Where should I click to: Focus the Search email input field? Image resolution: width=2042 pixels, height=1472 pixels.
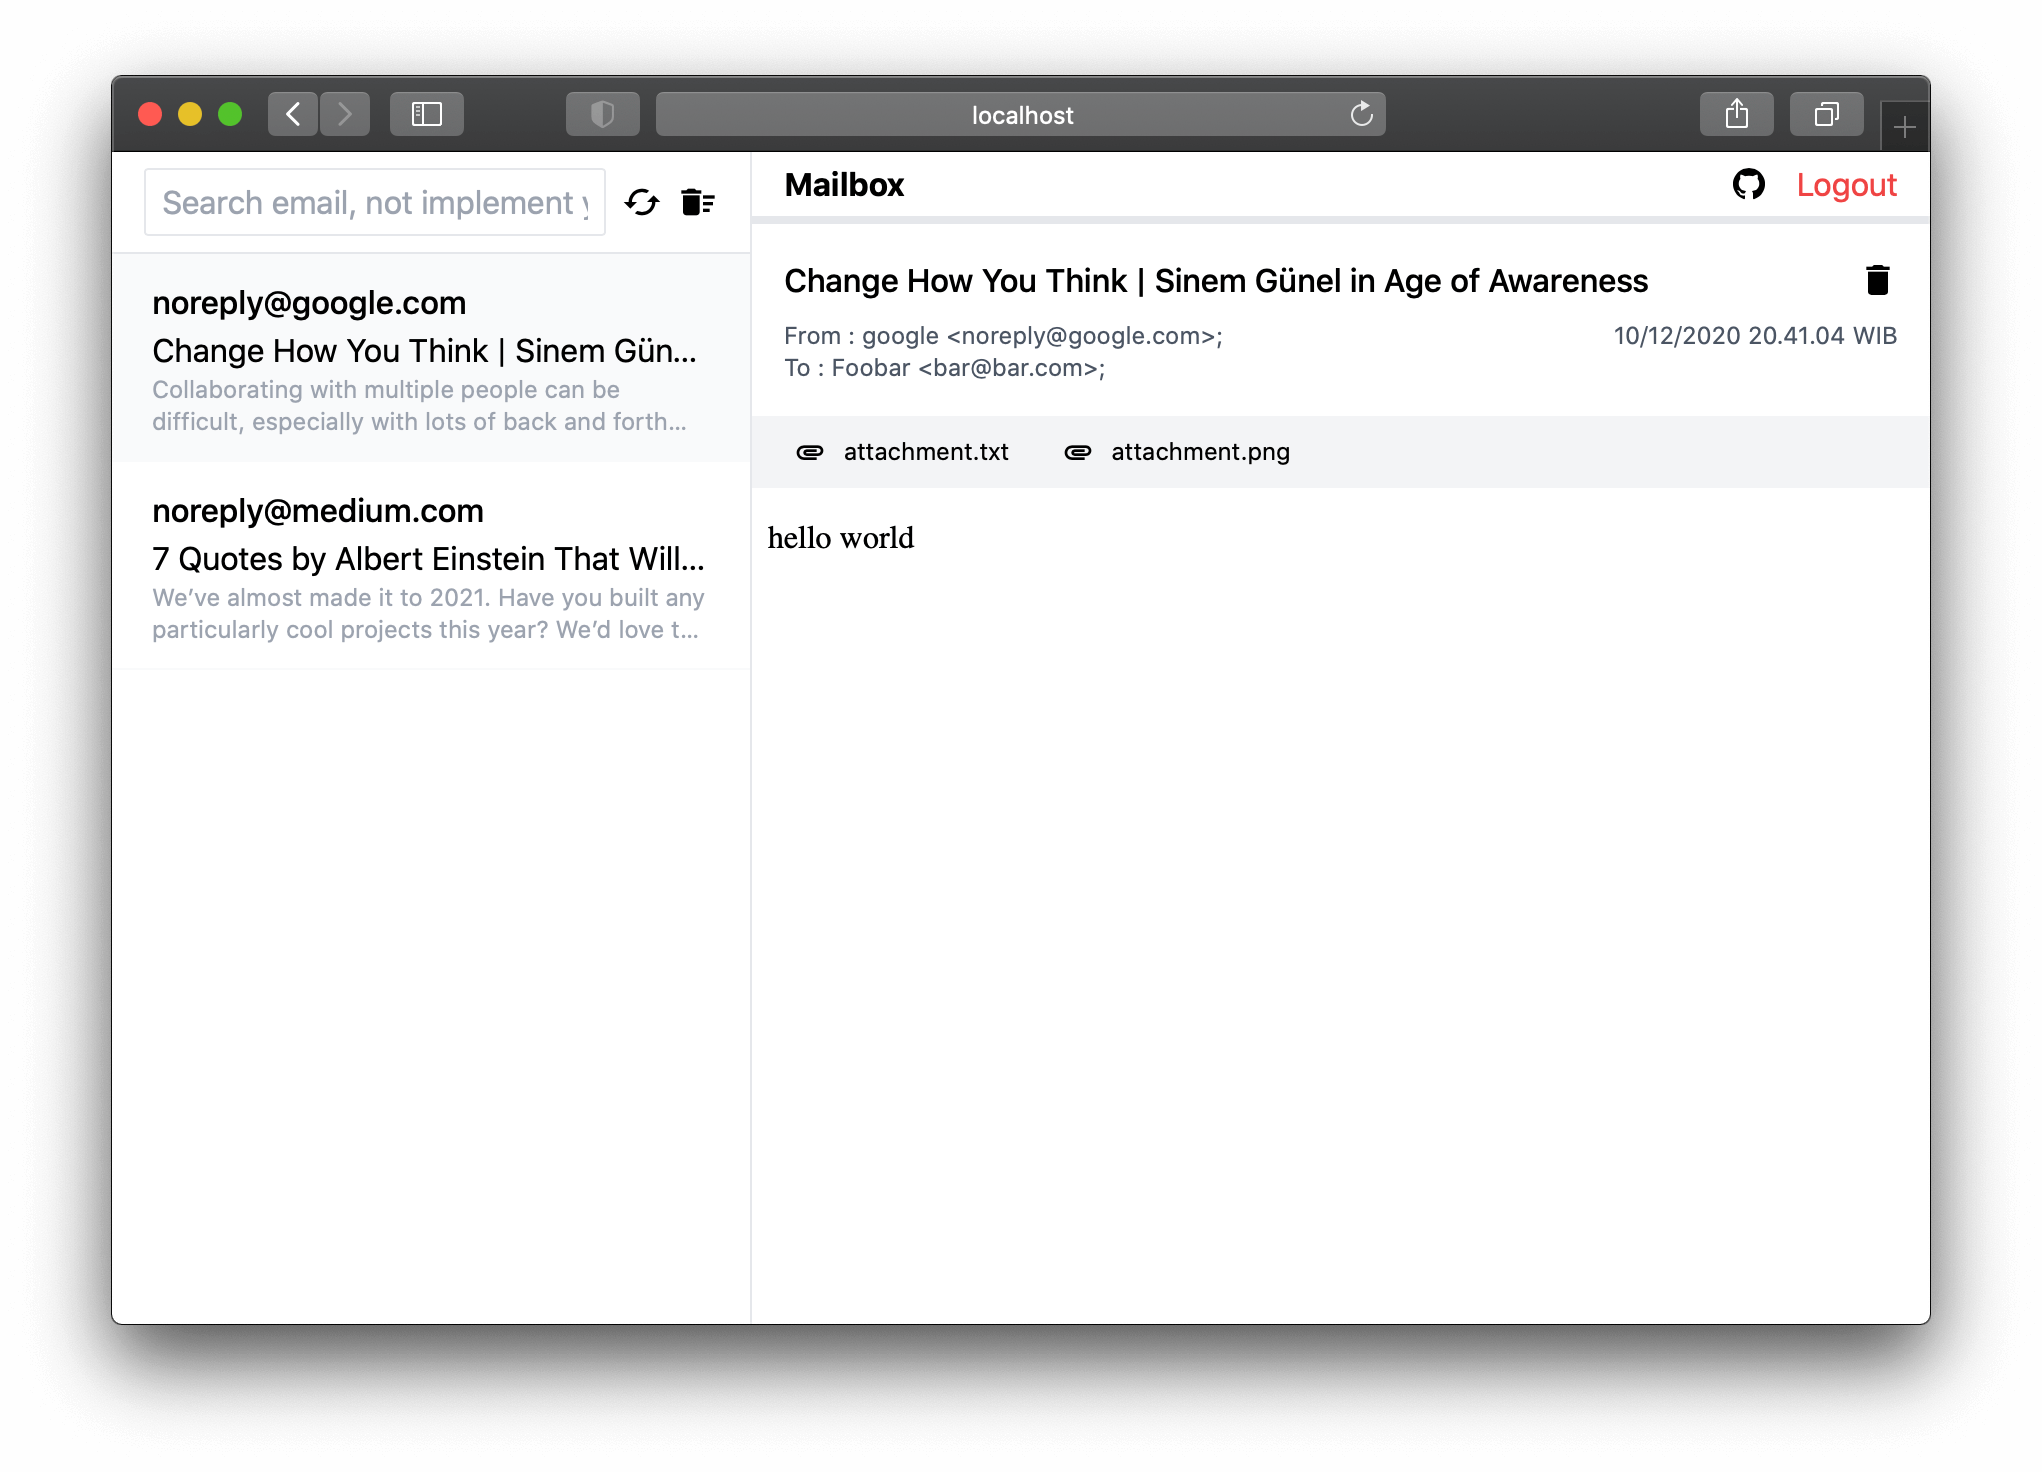click(374, 203)
